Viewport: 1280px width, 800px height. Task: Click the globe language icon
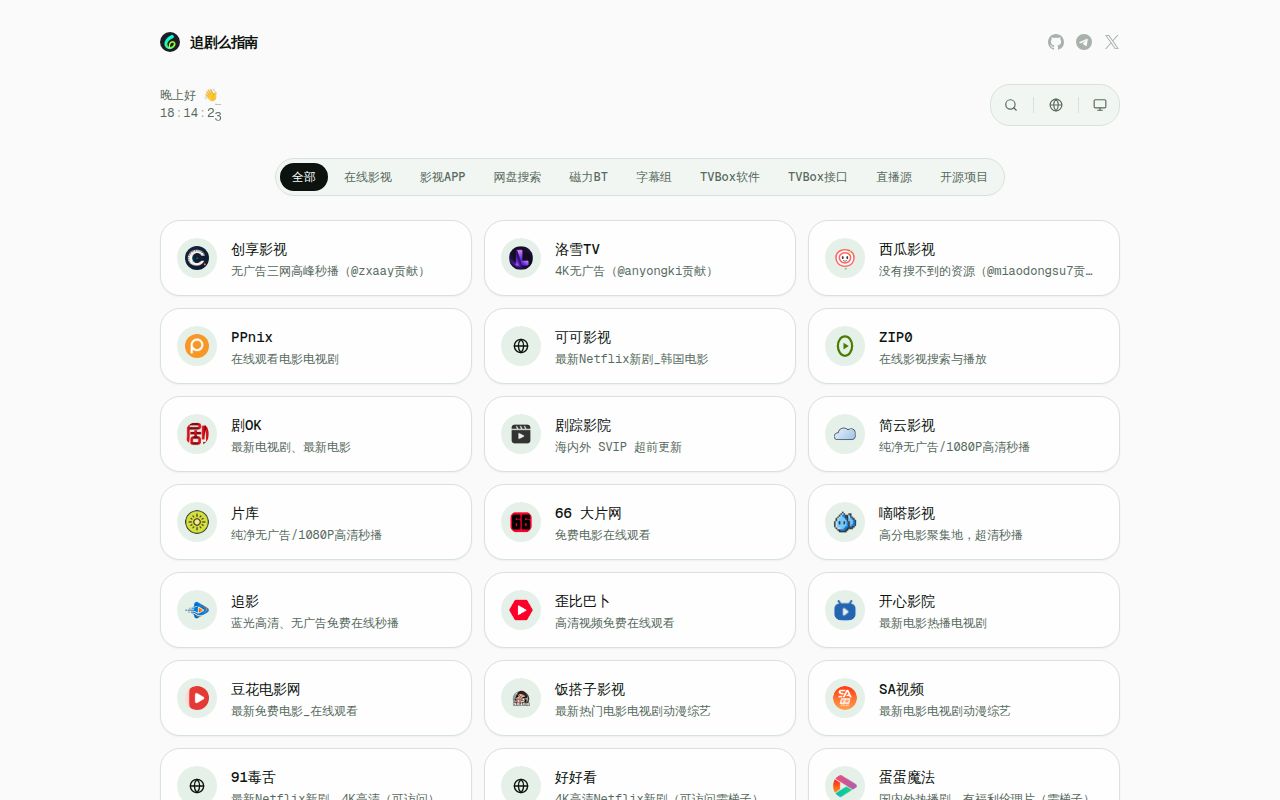pyautogui.click(x=1056, y=105)
